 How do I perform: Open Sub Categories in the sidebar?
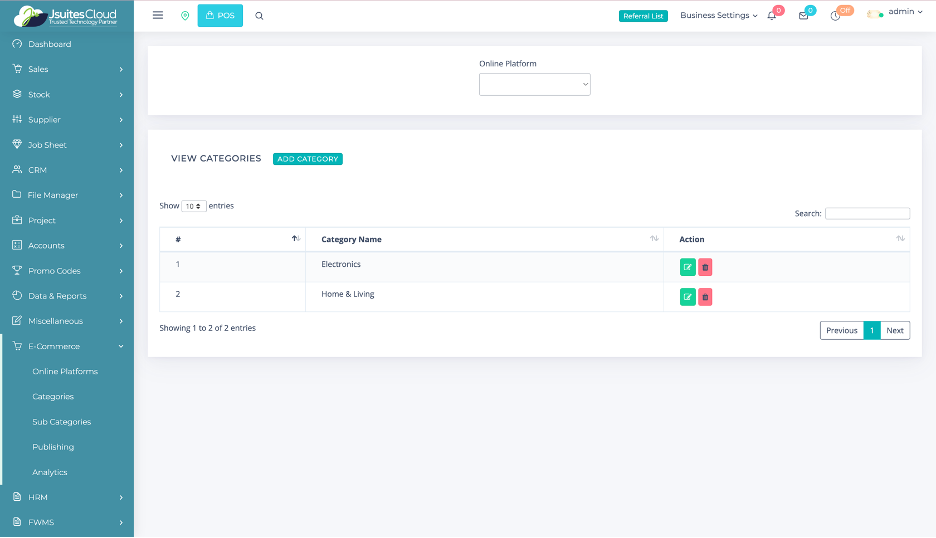[x=62, y=422]
